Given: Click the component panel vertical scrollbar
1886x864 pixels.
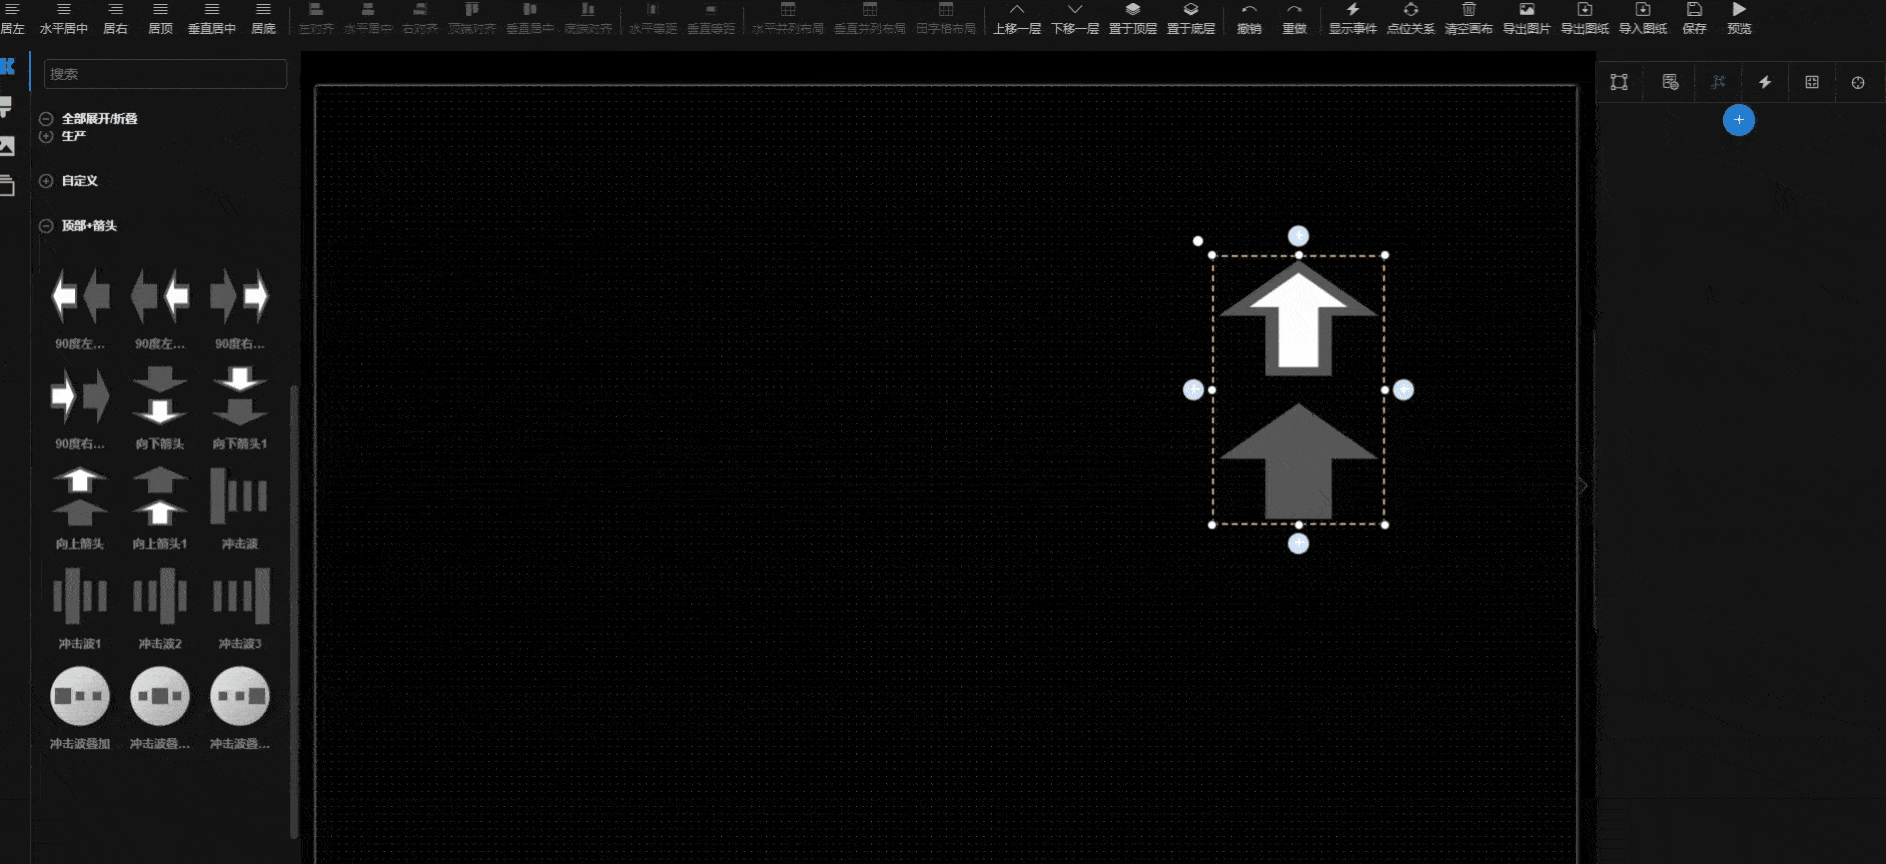Looking at the screenshot, I should pyautogui.click(x=294, y=610).
